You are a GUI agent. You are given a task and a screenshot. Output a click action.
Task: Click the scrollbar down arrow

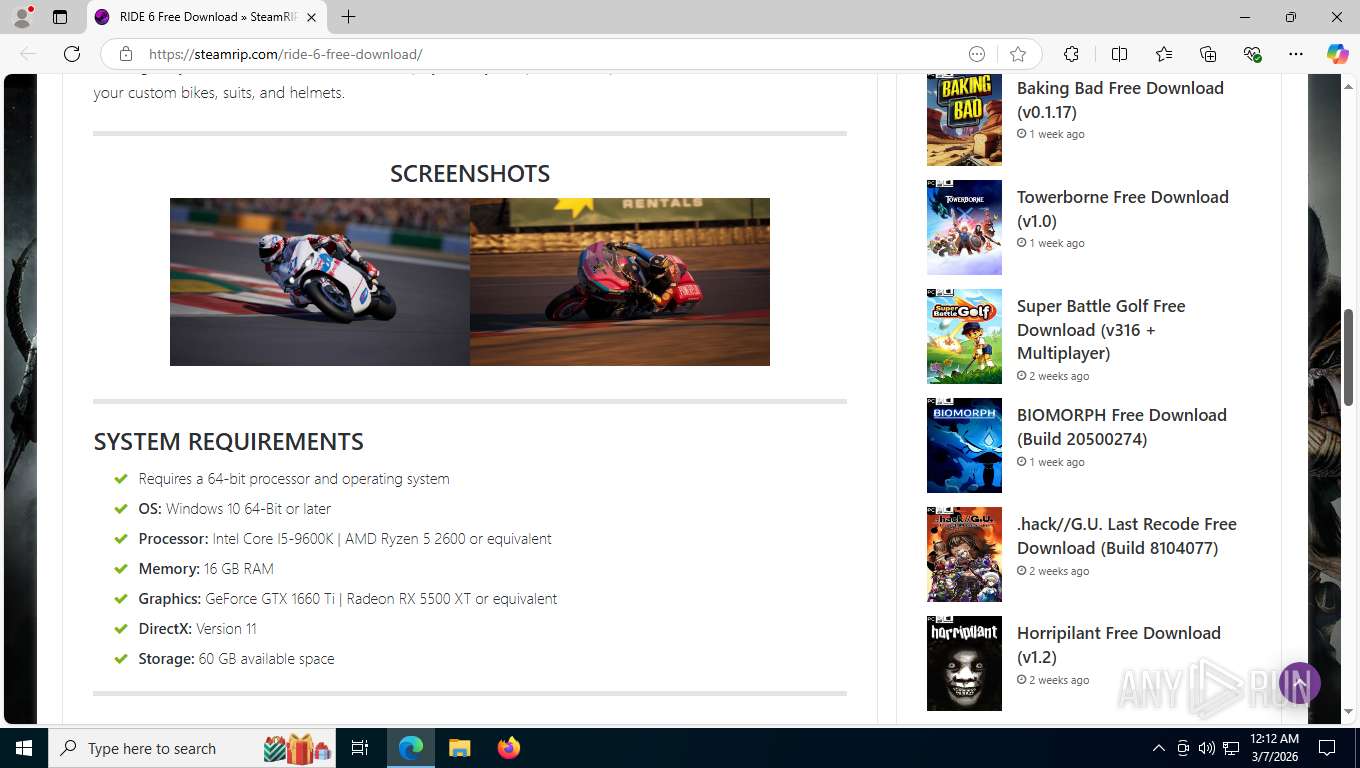(1349, 712)
